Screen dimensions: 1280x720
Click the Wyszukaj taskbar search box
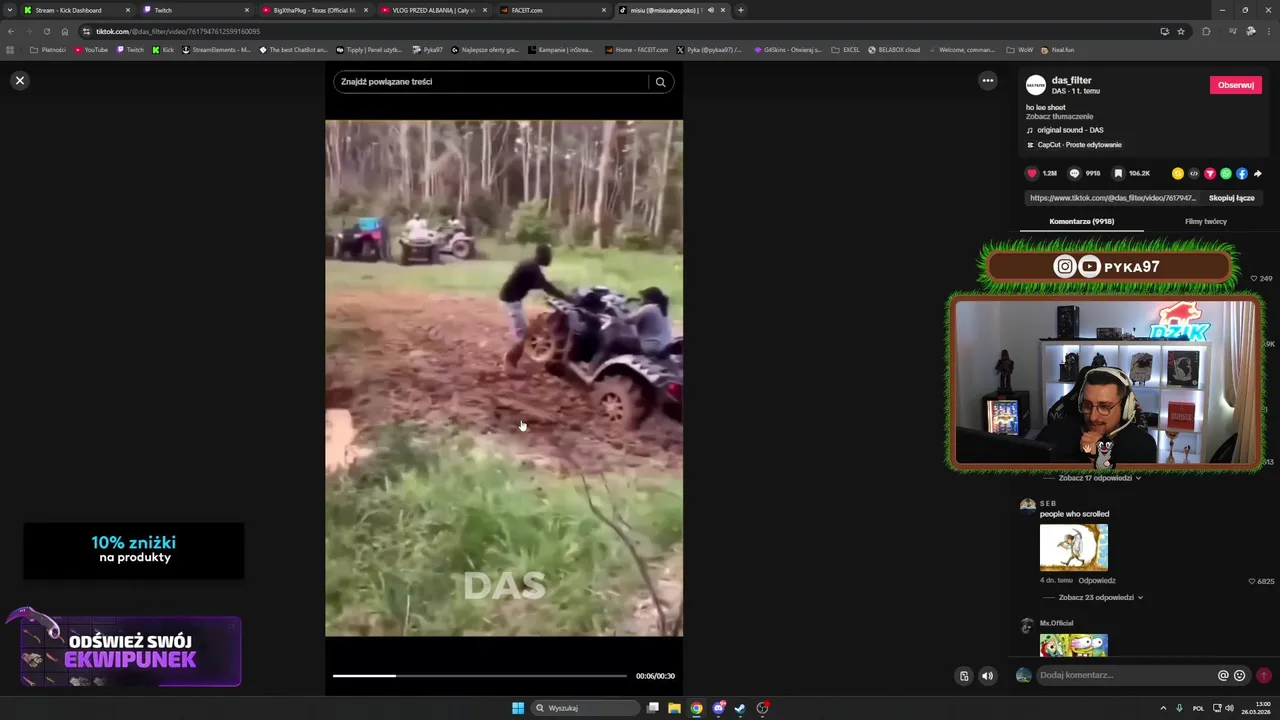coord(586,708)
